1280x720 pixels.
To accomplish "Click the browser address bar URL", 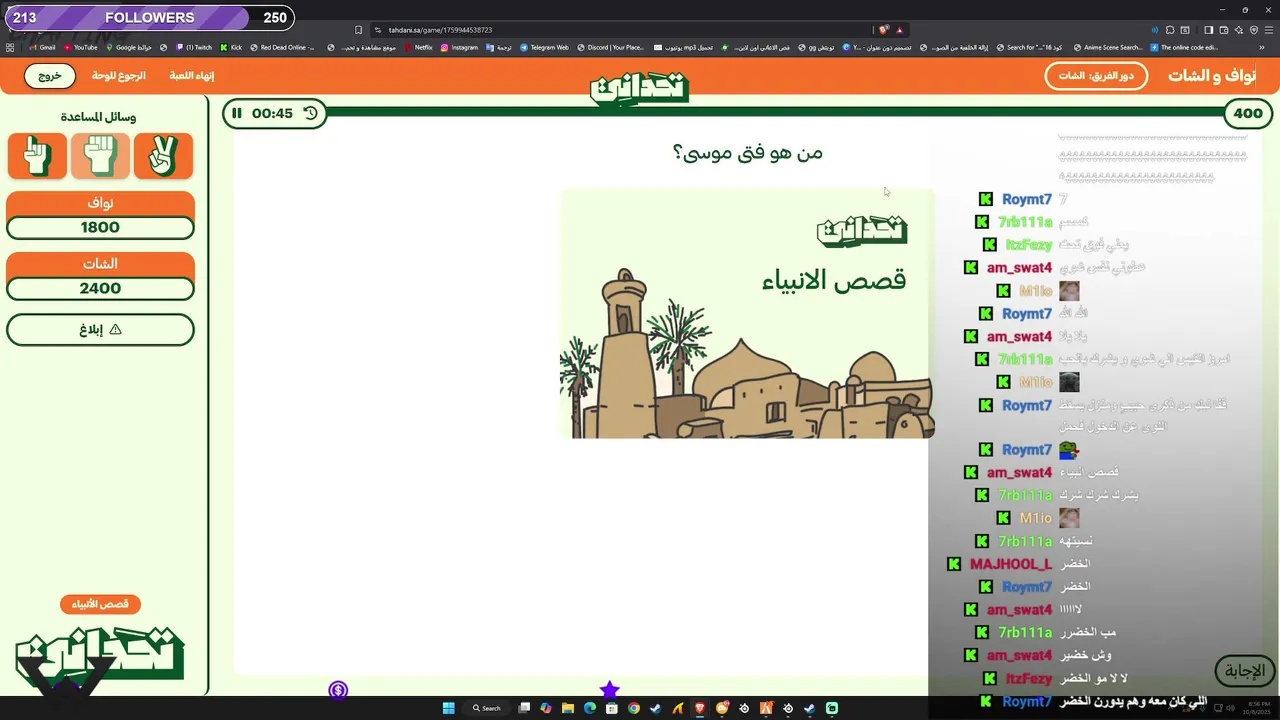I will [440, 30].
